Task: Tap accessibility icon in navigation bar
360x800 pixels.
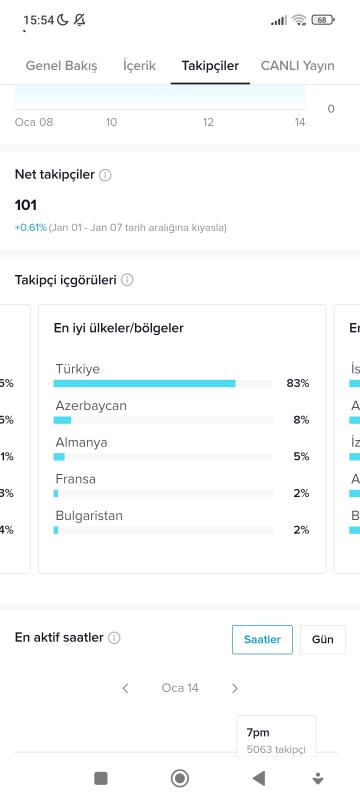Action: pyautogui.click(x=318, y=779)
